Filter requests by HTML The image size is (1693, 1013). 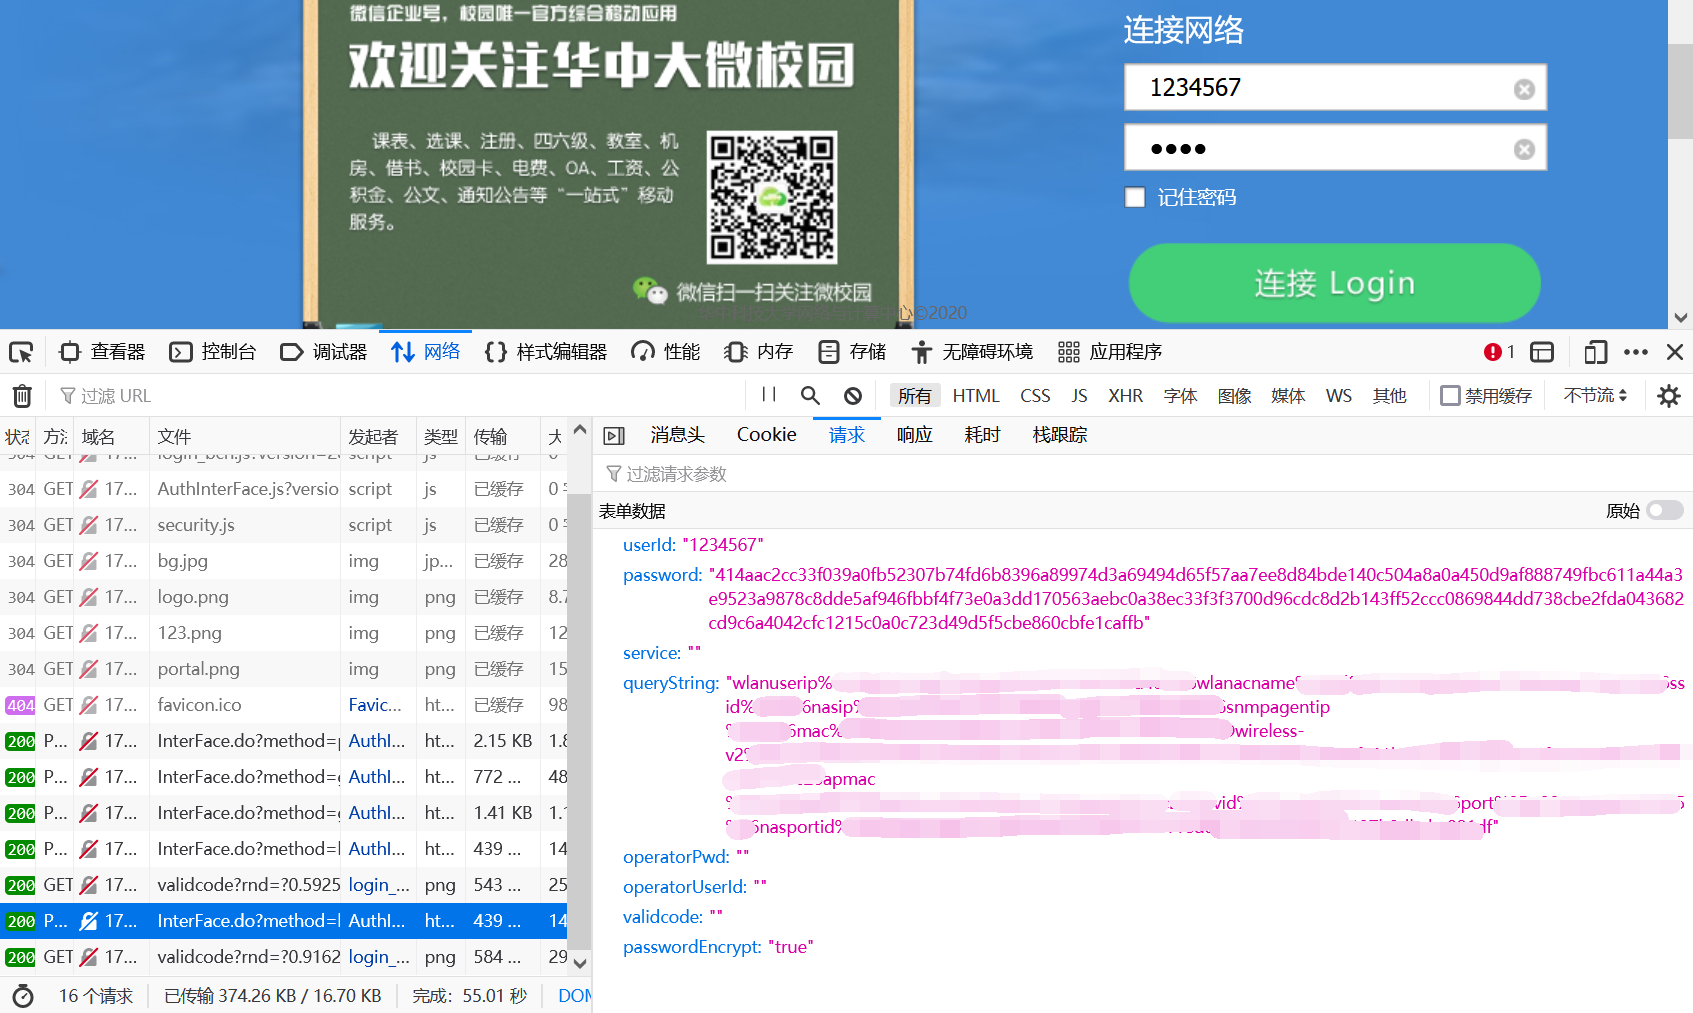pos(976,396)
